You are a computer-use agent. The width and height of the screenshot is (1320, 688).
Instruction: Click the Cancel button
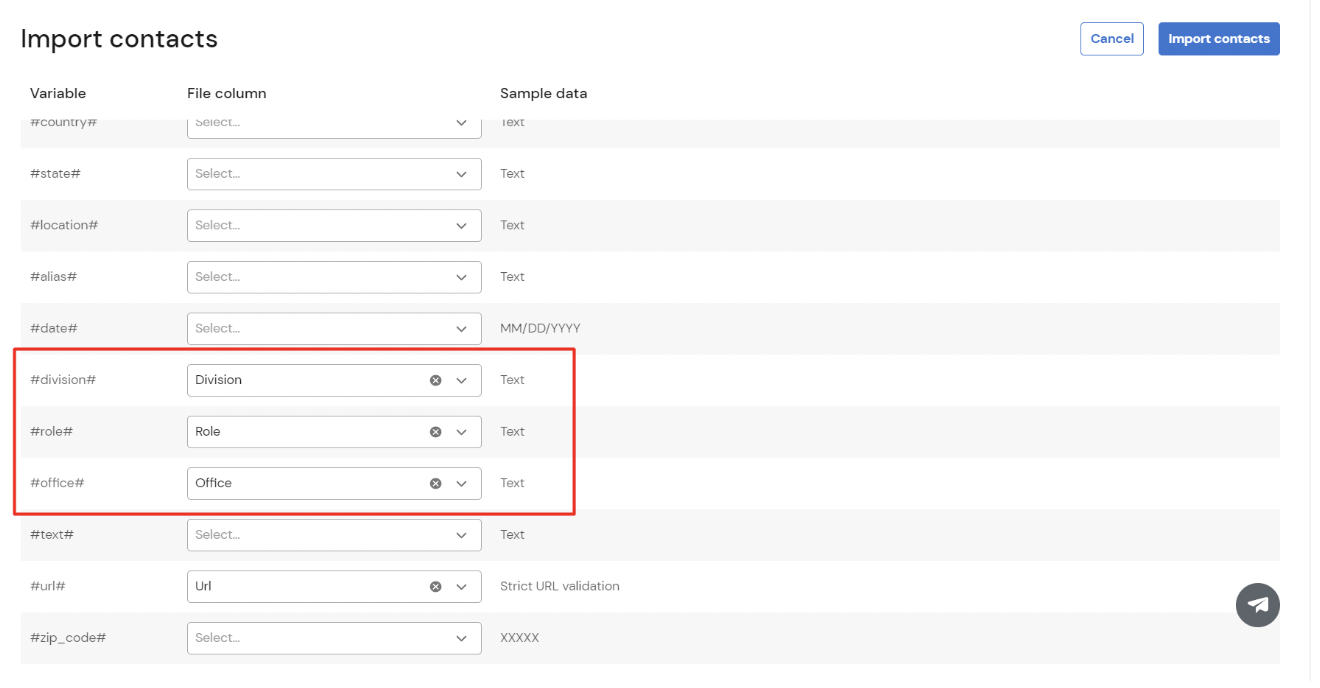1111,38
